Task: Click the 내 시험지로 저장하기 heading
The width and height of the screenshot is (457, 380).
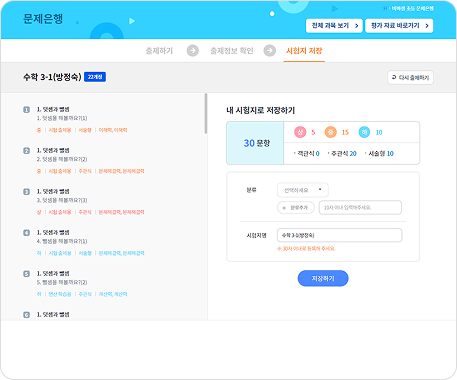Action: (261, 110)
